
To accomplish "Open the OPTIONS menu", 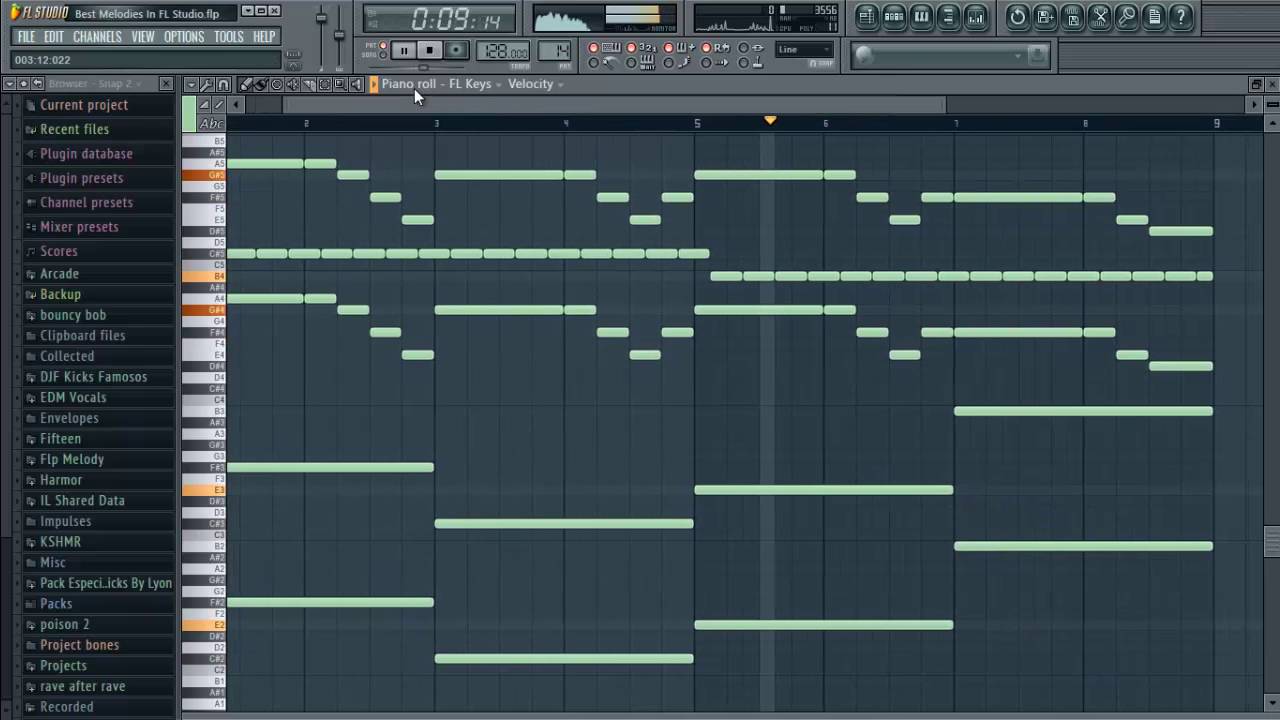I will [184, 37].
